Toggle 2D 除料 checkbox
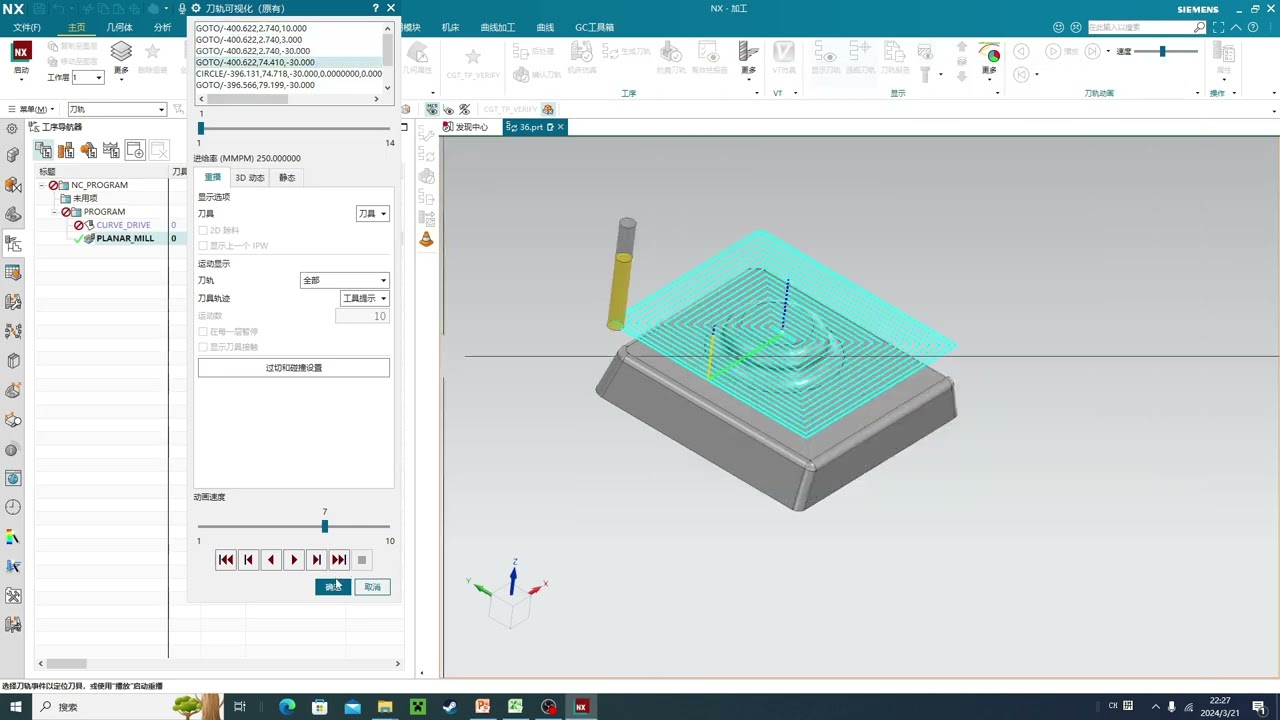Image resolution: width=1280 pixels, height=720 pixels. [203, 230]
